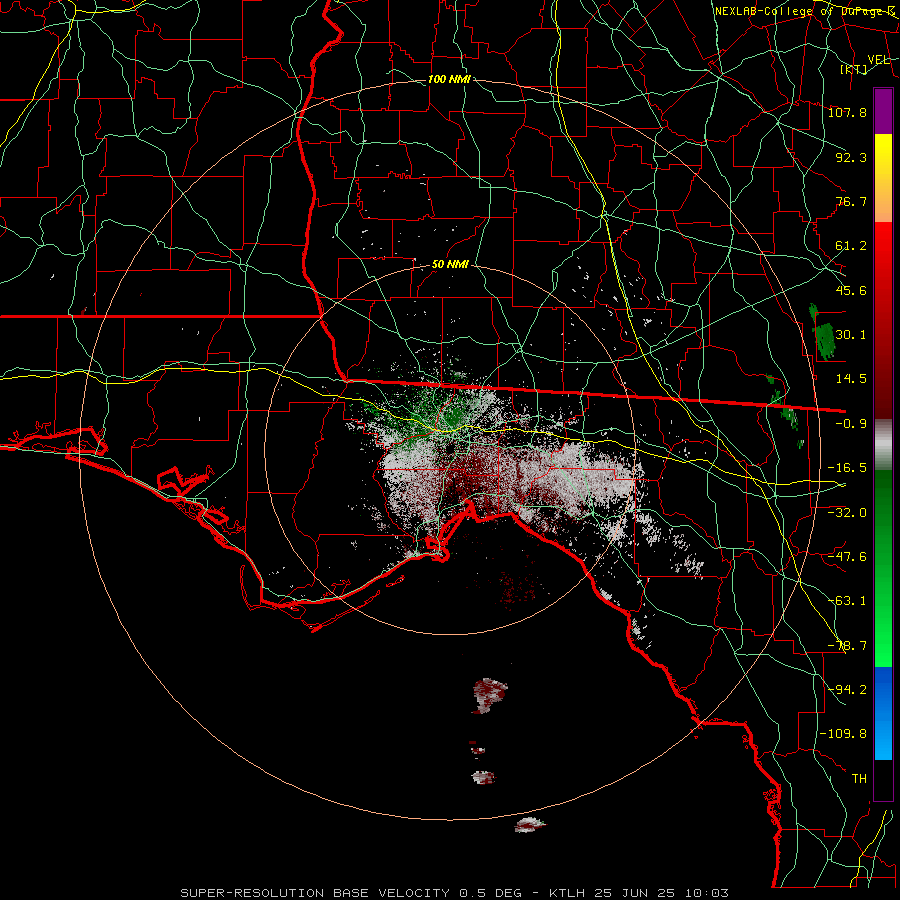The height and width of the screenshot is (900, 900).
Task: Click the 61.2 value on velocity scale
Action: [851, 246]
